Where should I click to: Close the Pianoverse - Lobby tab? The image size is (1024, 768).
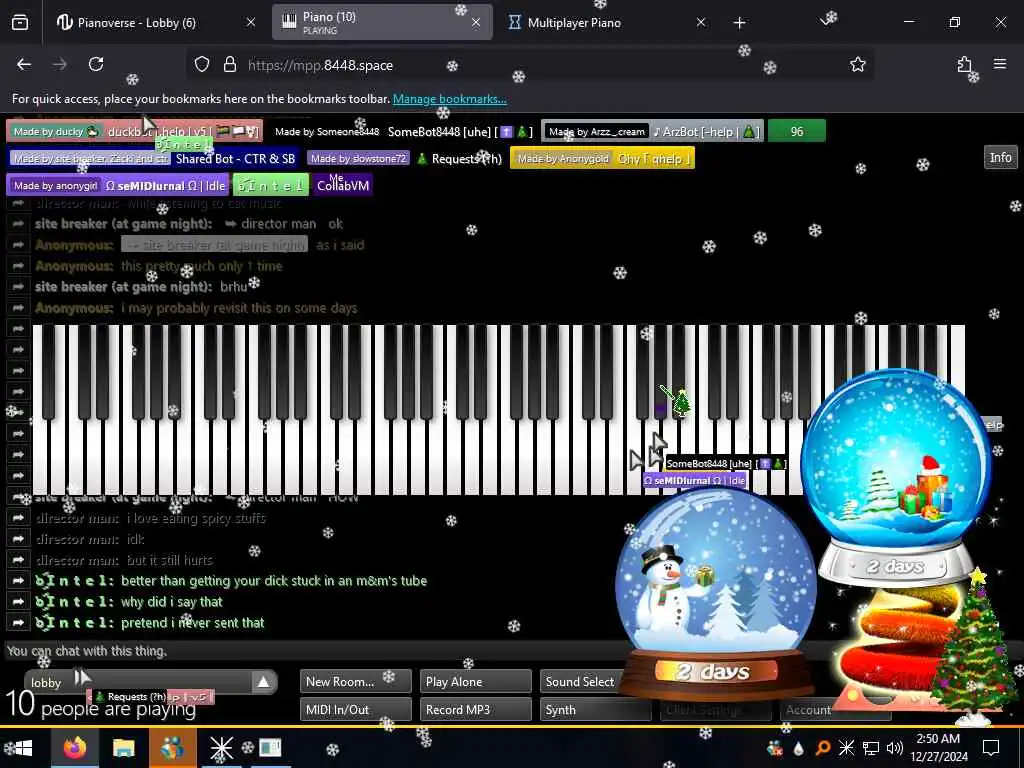tap(251, 23)
